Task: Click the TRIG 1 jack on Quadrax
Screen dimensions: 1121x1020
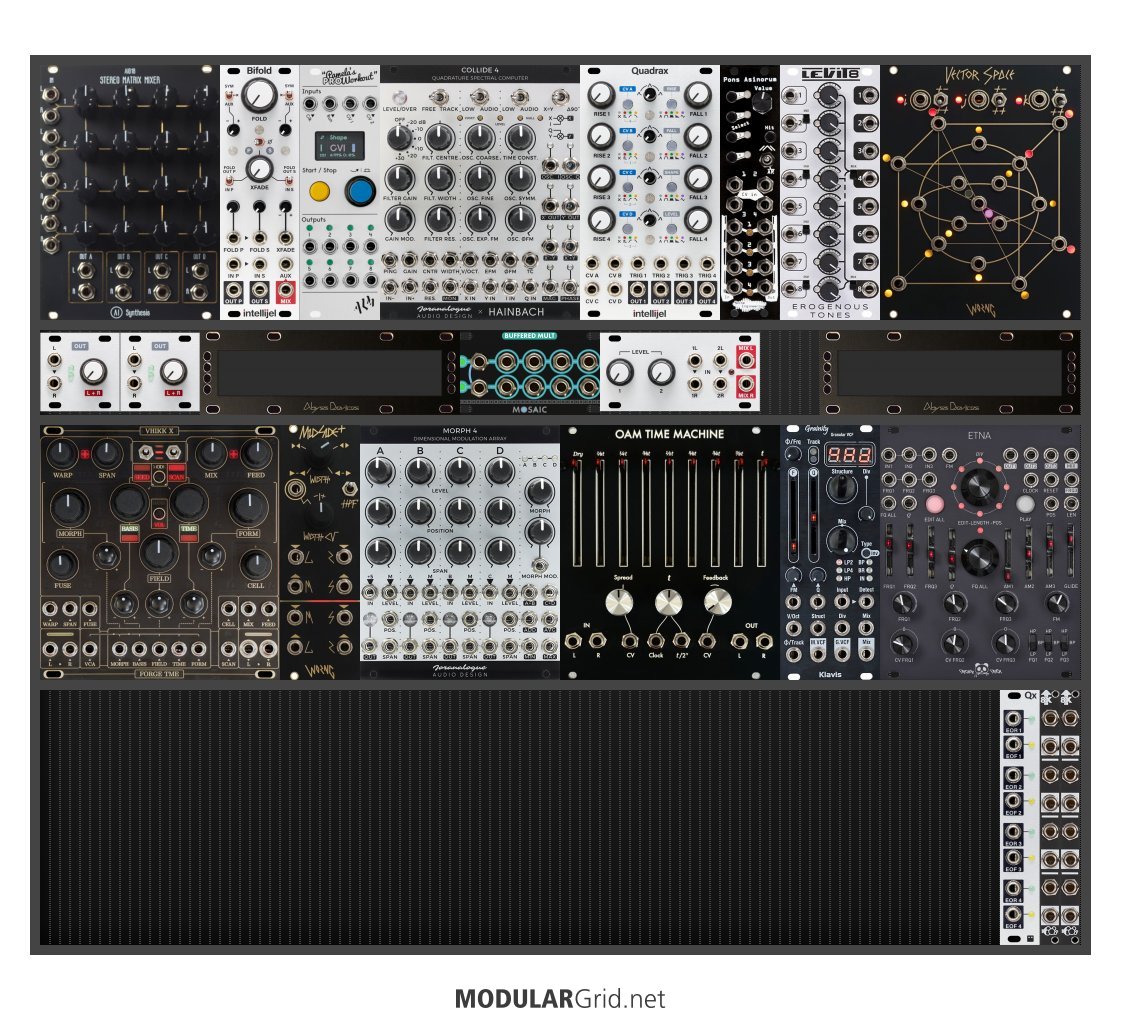Action: tap(638, 264)
